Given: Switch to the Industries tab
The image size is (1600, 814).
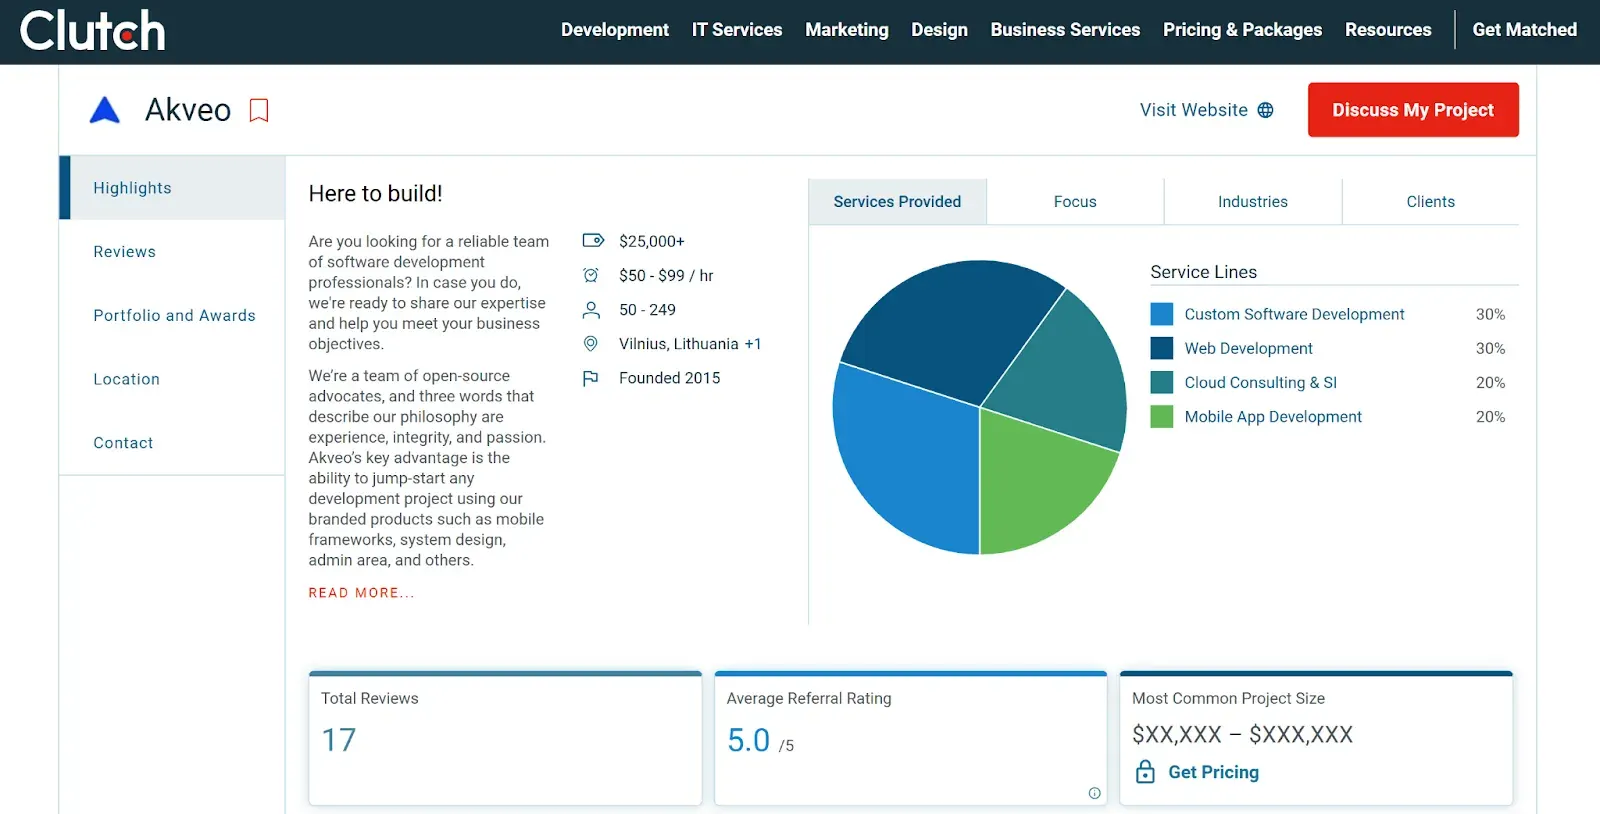Looking at the screenshot, I should 1253,202.
